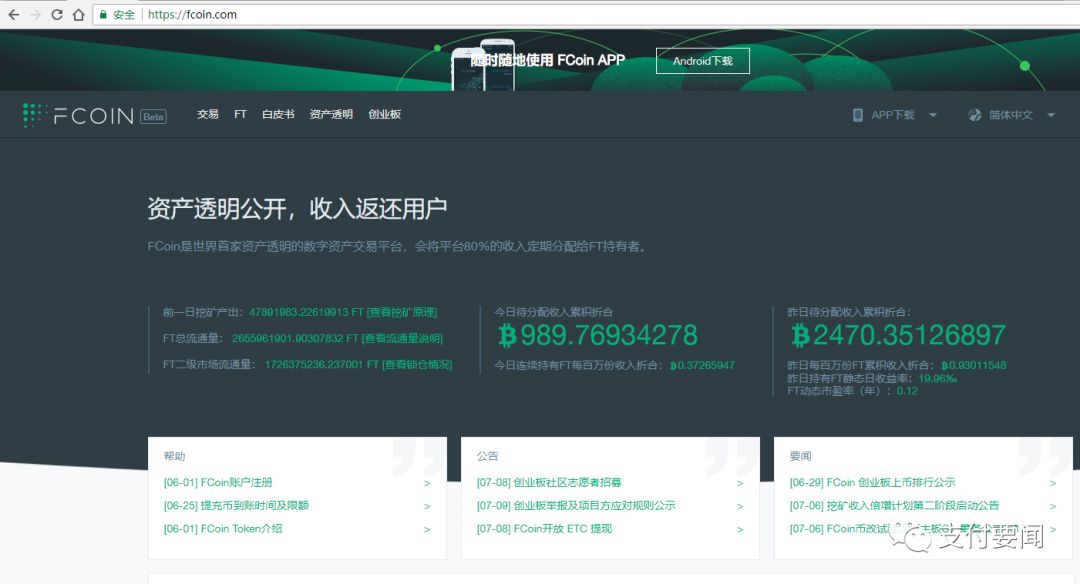The image size is (1080, 584).
Task: Select the FT动态市盈率 value 0.12
Action: tap(907, 390)
